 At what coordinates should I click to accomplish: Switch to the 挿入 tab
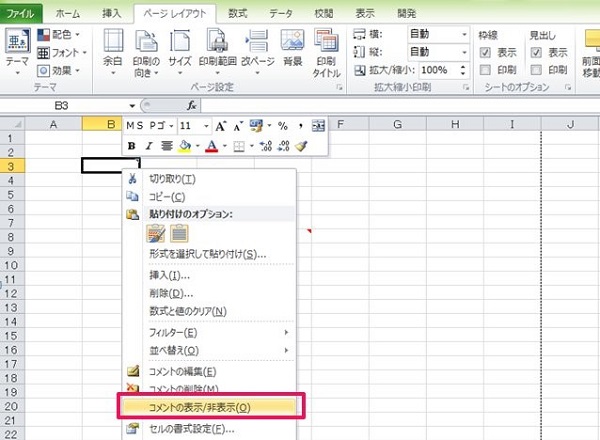pyautogui.click(x=111, y=14)
